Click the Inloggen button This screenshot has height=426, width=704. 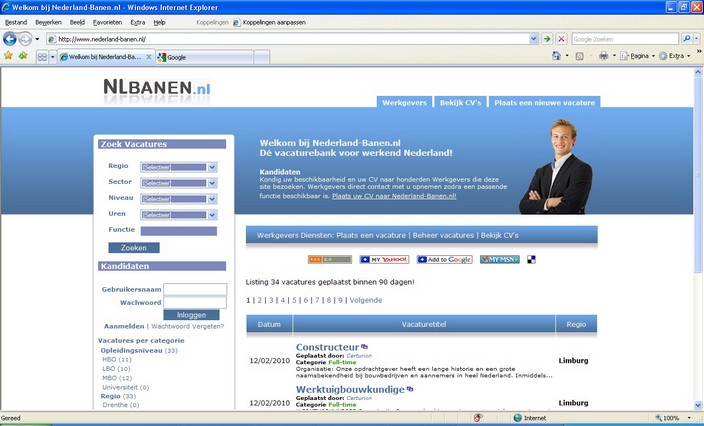coord(191,315)
